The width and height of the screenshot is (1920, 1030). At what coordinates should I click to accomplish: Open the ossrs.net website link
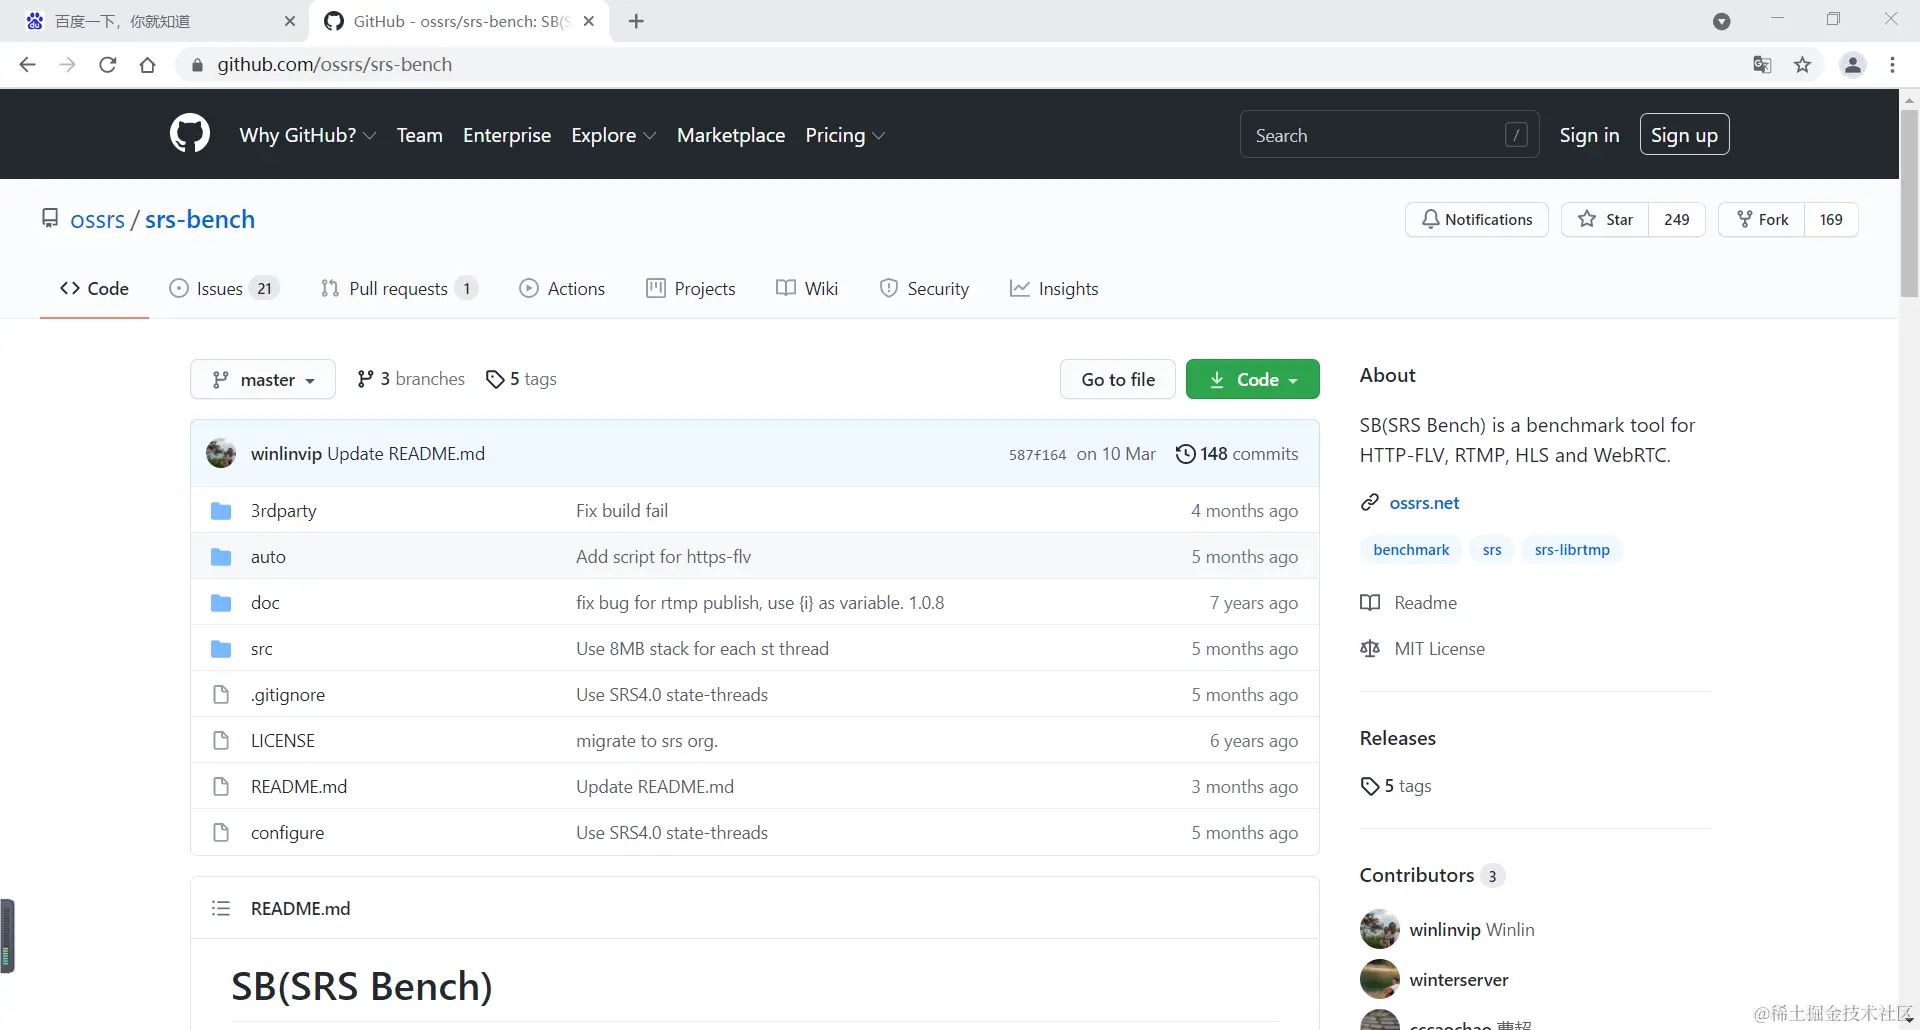click(1424, 502)
